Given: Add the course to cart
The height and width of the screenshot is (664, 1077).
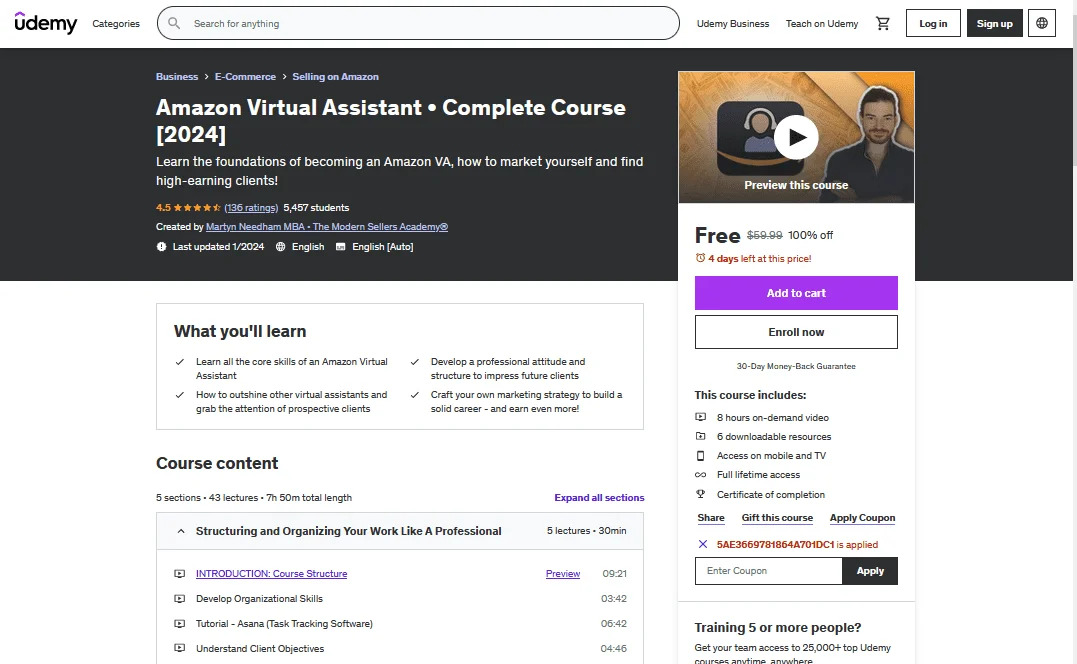Looking at the screenshot, I should coord(796,293).
